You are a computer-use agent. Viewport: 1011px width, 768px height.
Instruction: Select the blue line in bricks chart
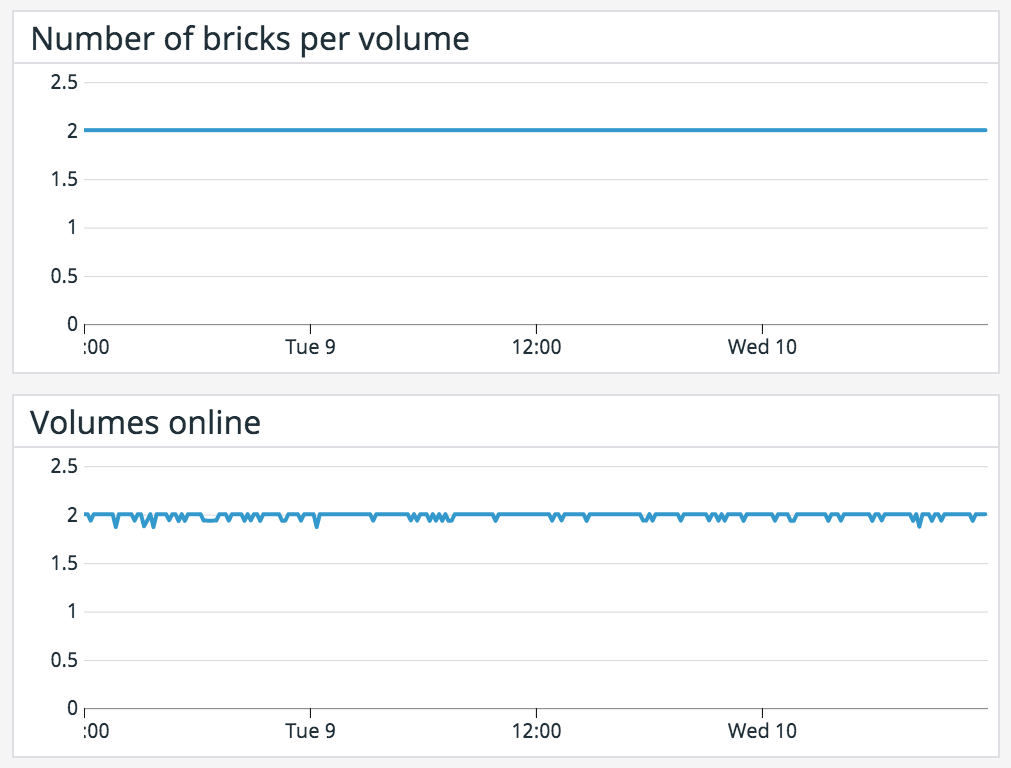pos(500,129)
